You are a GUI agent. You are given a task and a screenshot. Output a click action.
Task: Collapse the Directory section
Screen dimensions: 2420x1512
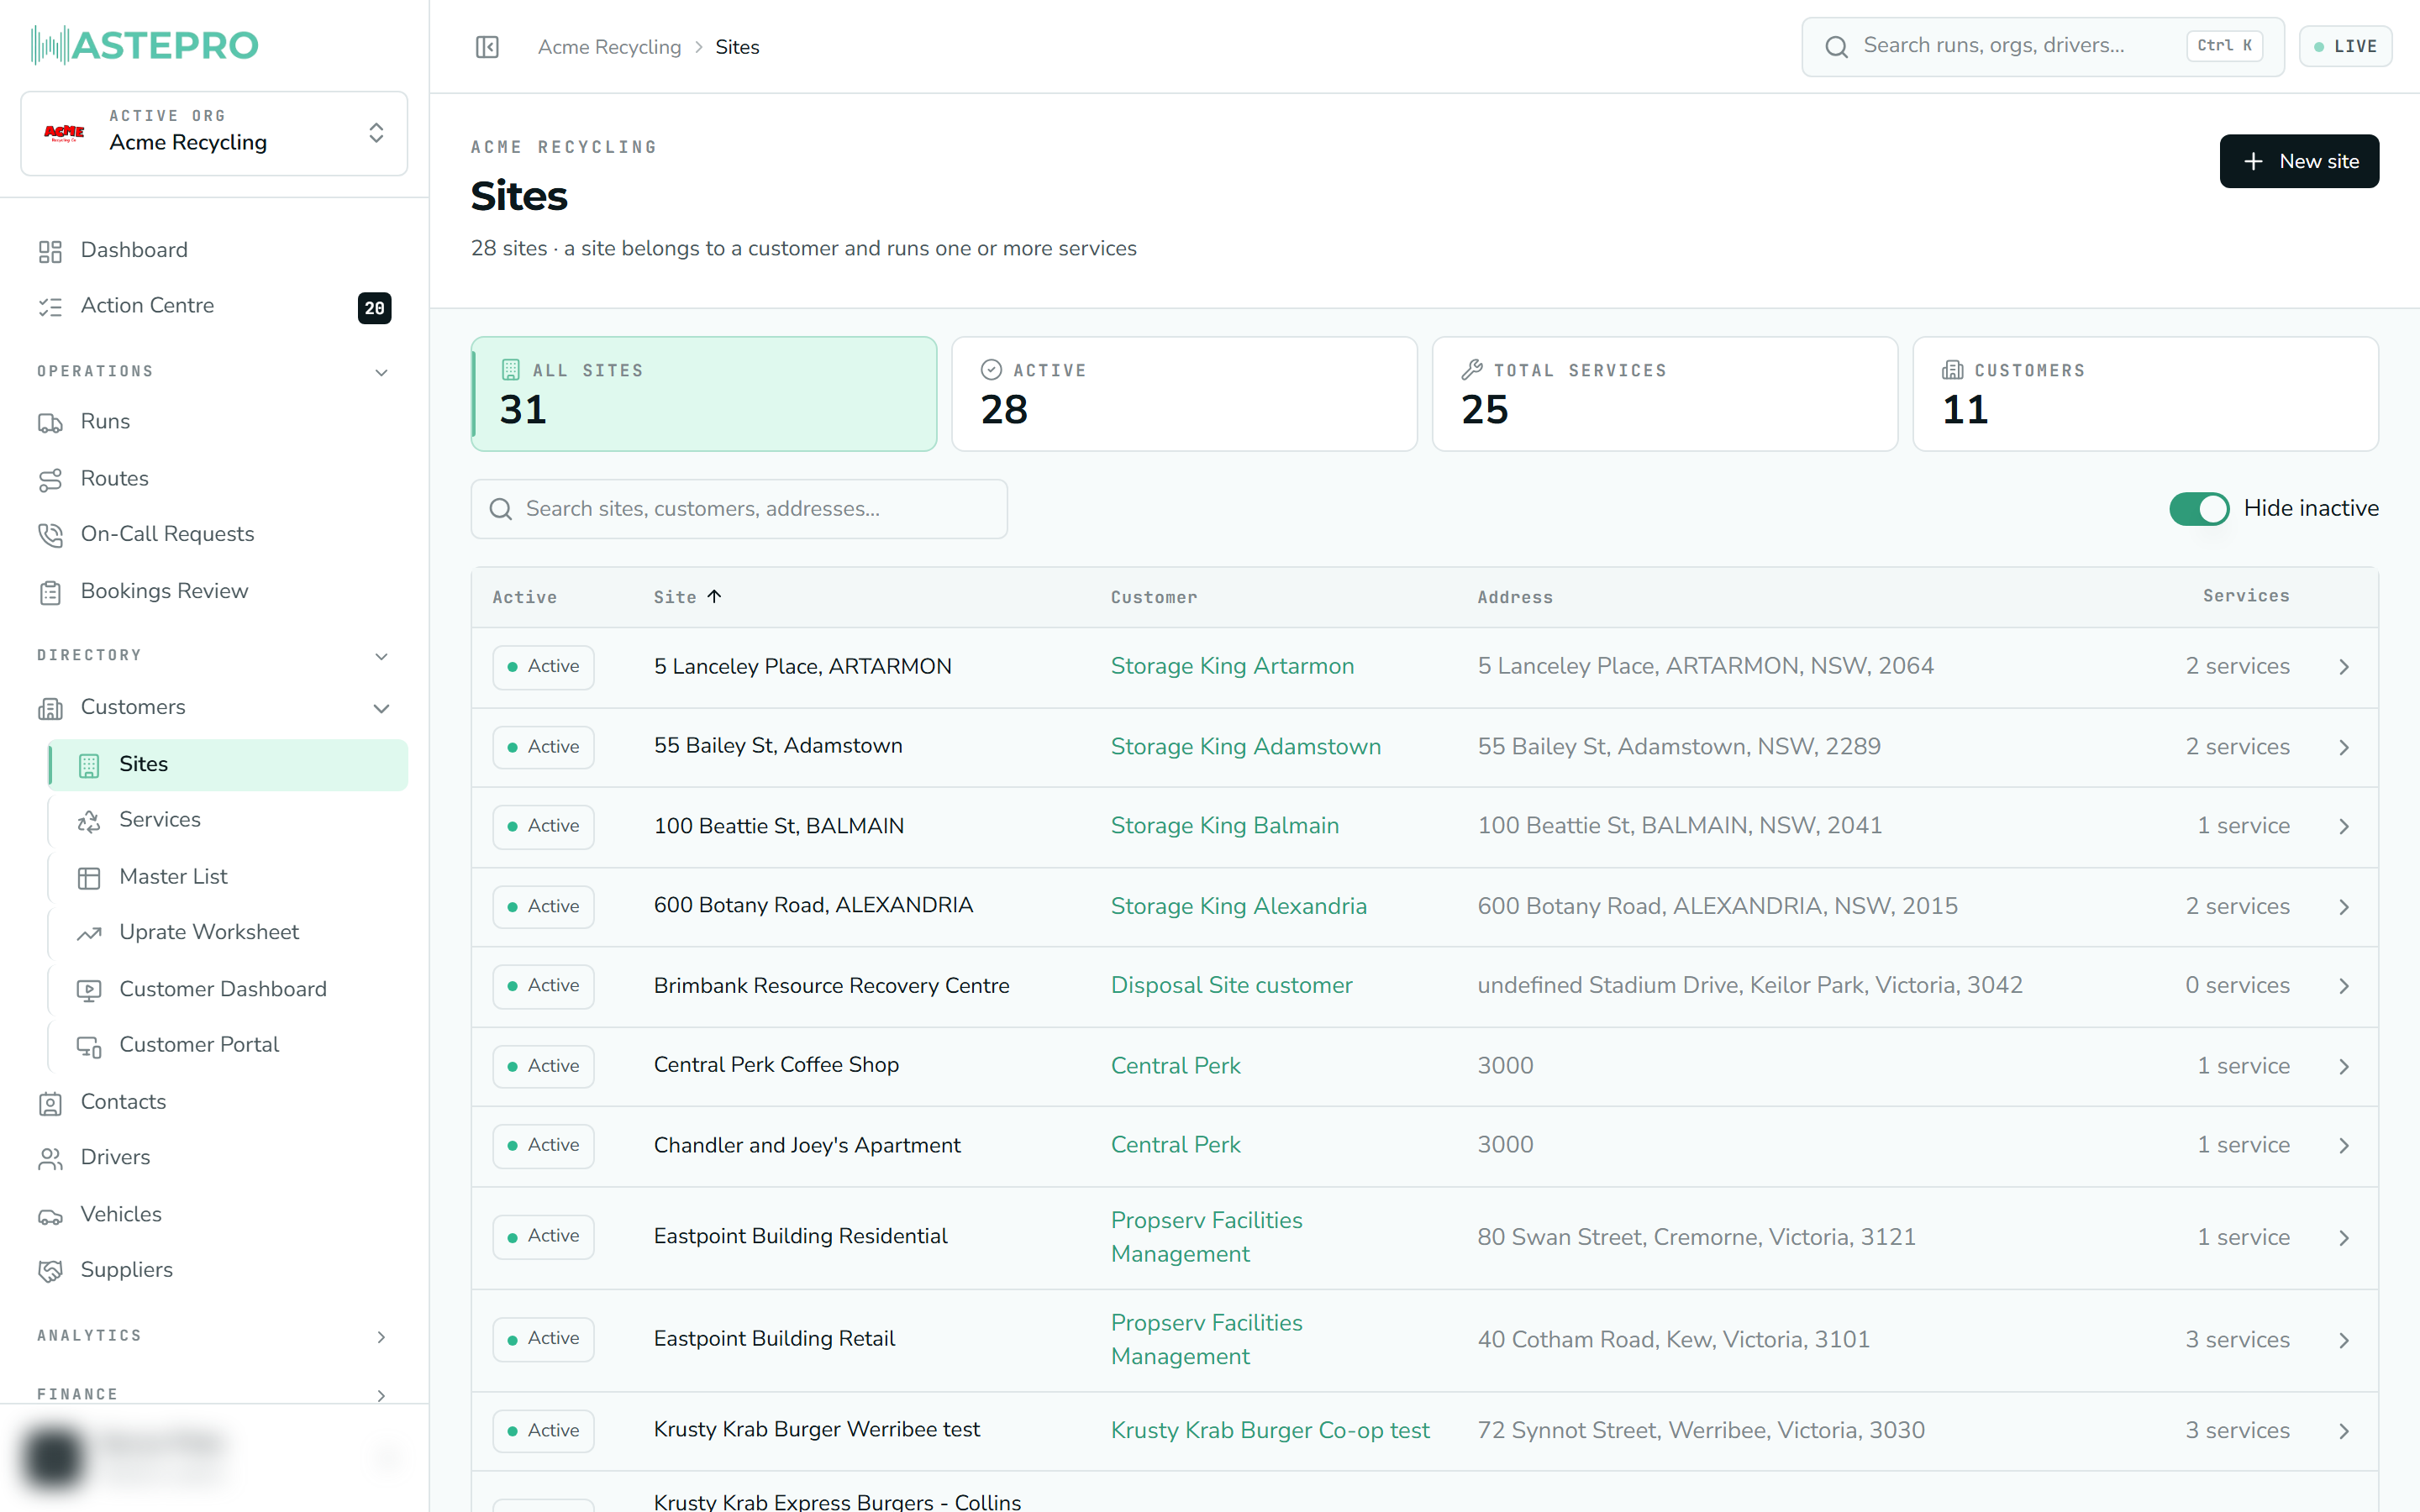pos(381,656)
